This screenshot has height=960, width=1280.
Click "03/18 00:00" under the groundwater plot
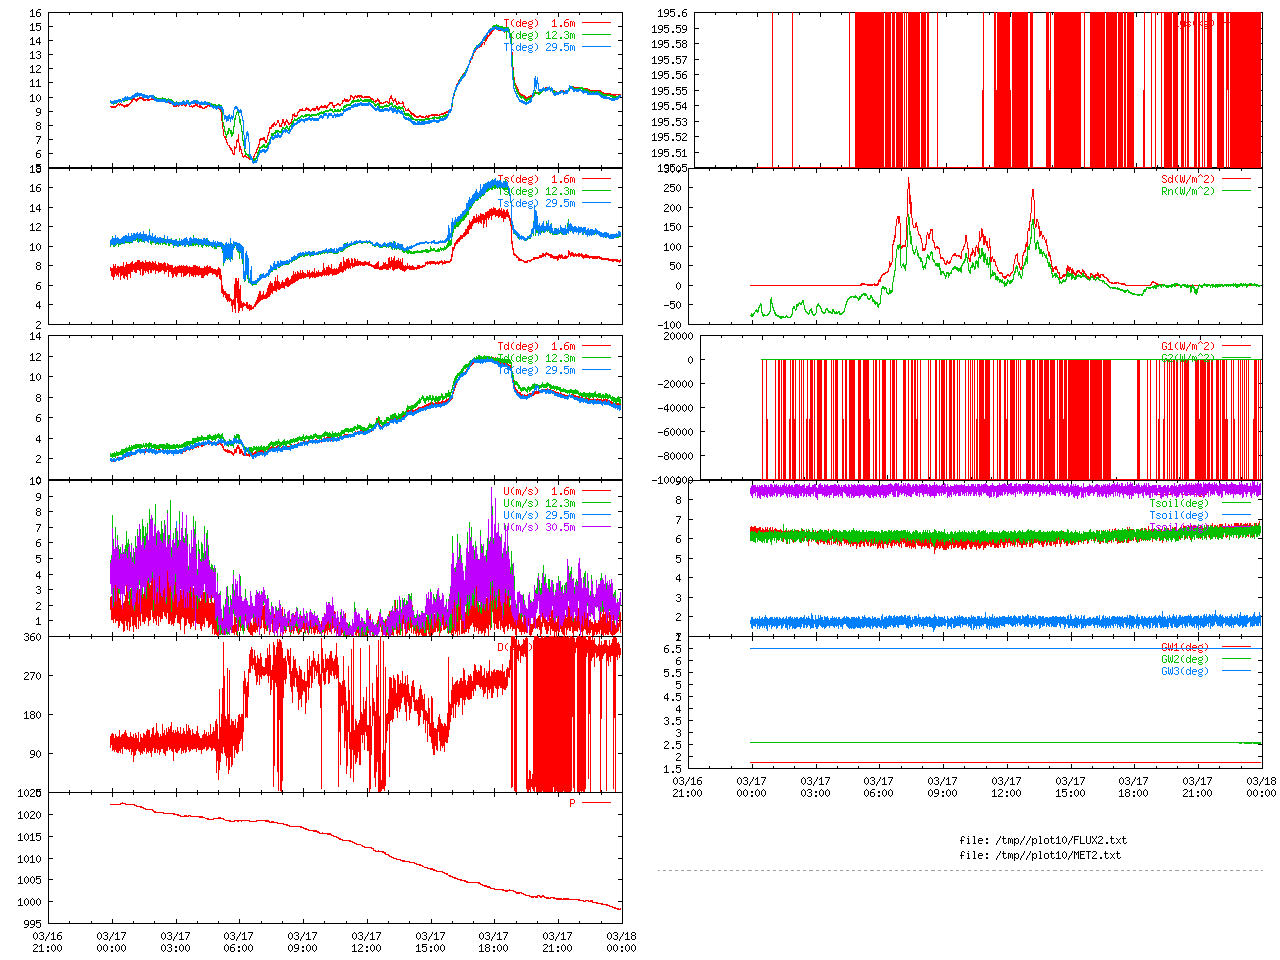1262,787
